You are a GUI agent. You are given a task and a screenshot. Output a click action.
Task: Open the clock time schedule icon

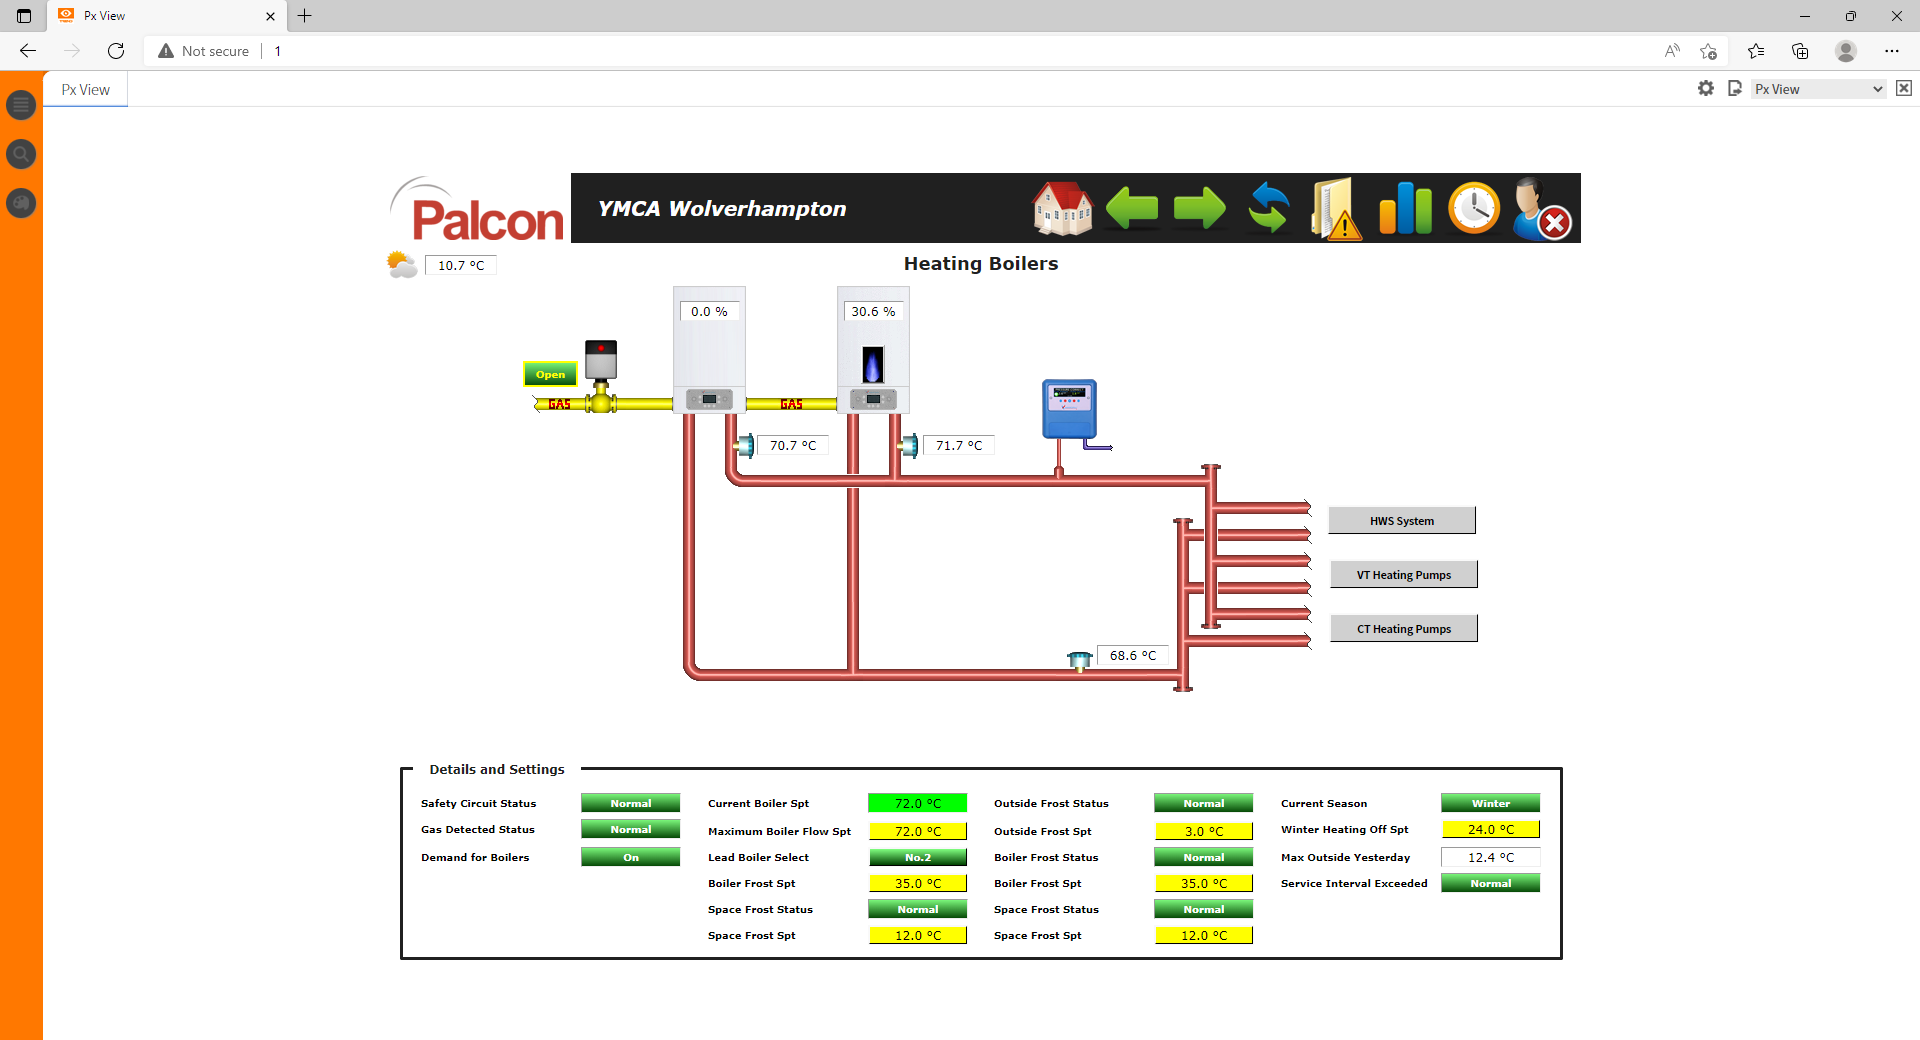pos(1474,209)
